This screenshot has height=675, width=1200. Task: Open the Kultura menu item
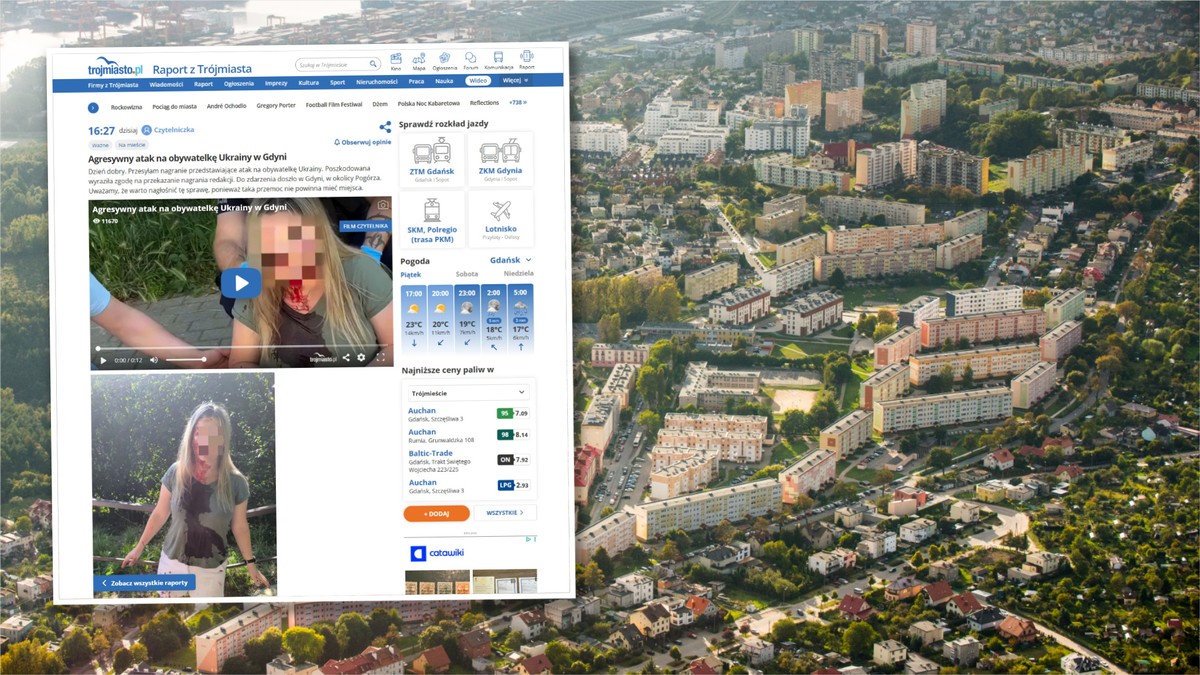pyautogui.click(x=308, y=83)
